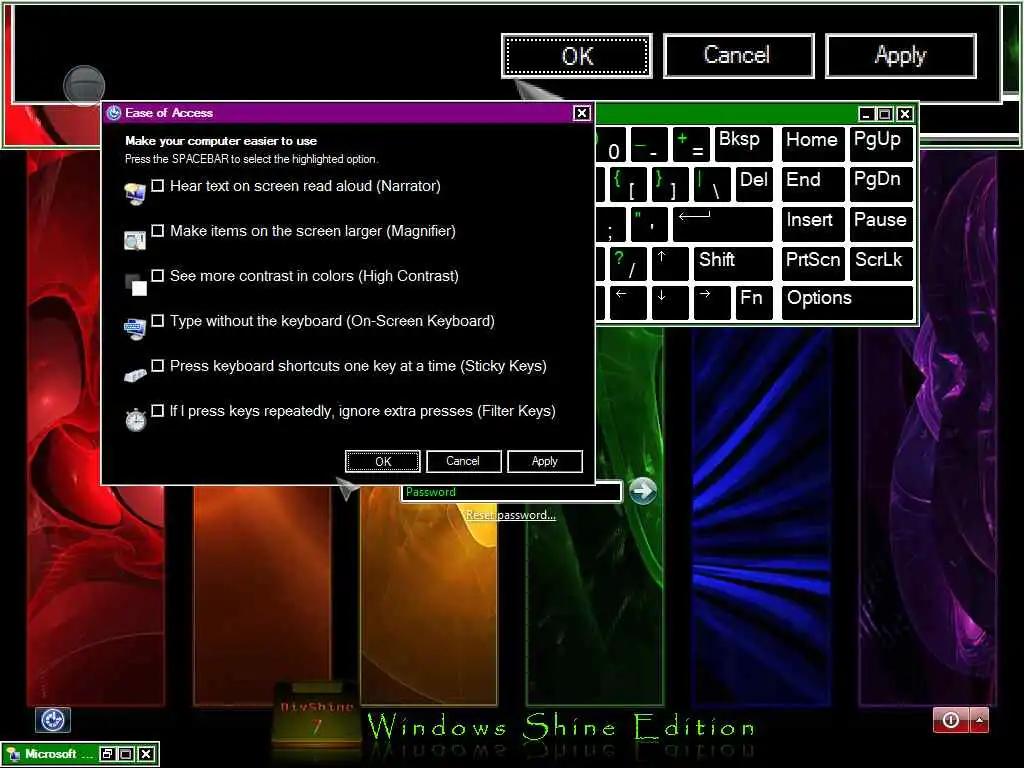
Task: Click the minus/underscore key
Action: tap(649, 144)
